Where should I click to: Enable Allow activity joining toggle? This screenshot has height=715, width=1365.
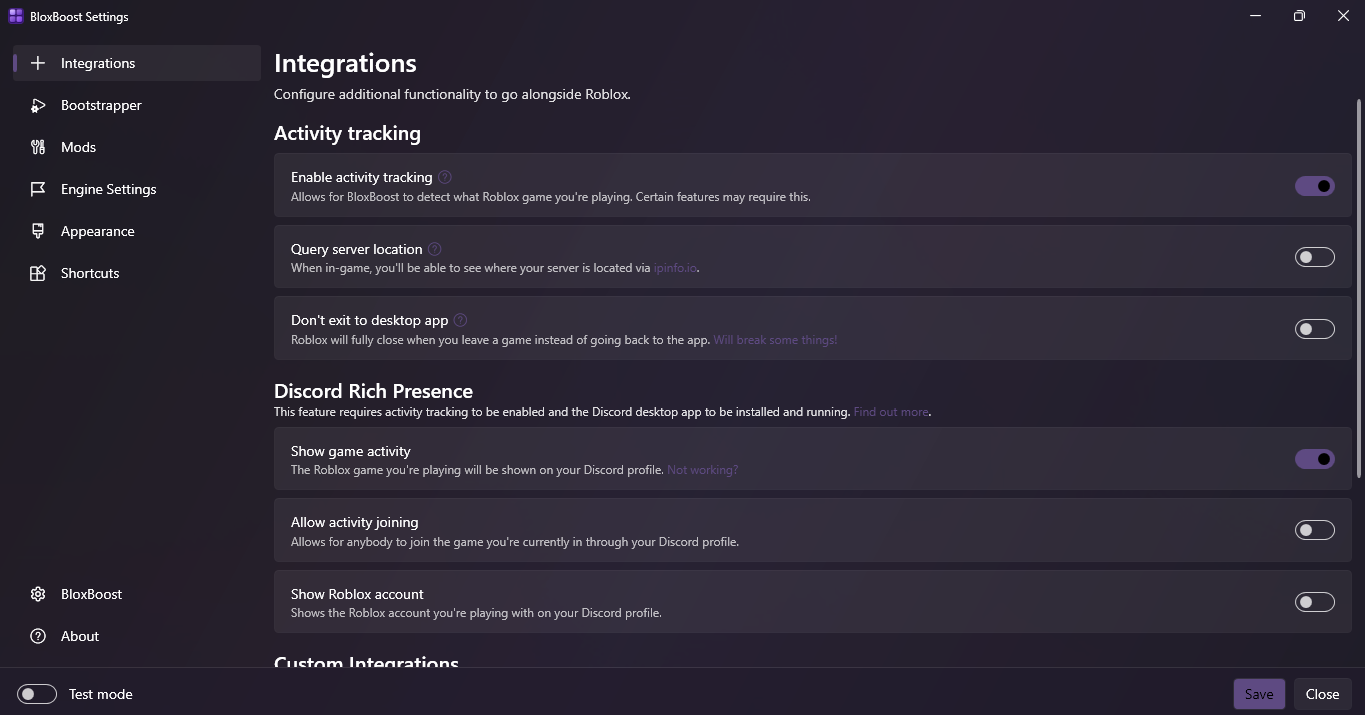click(1314, 530)
